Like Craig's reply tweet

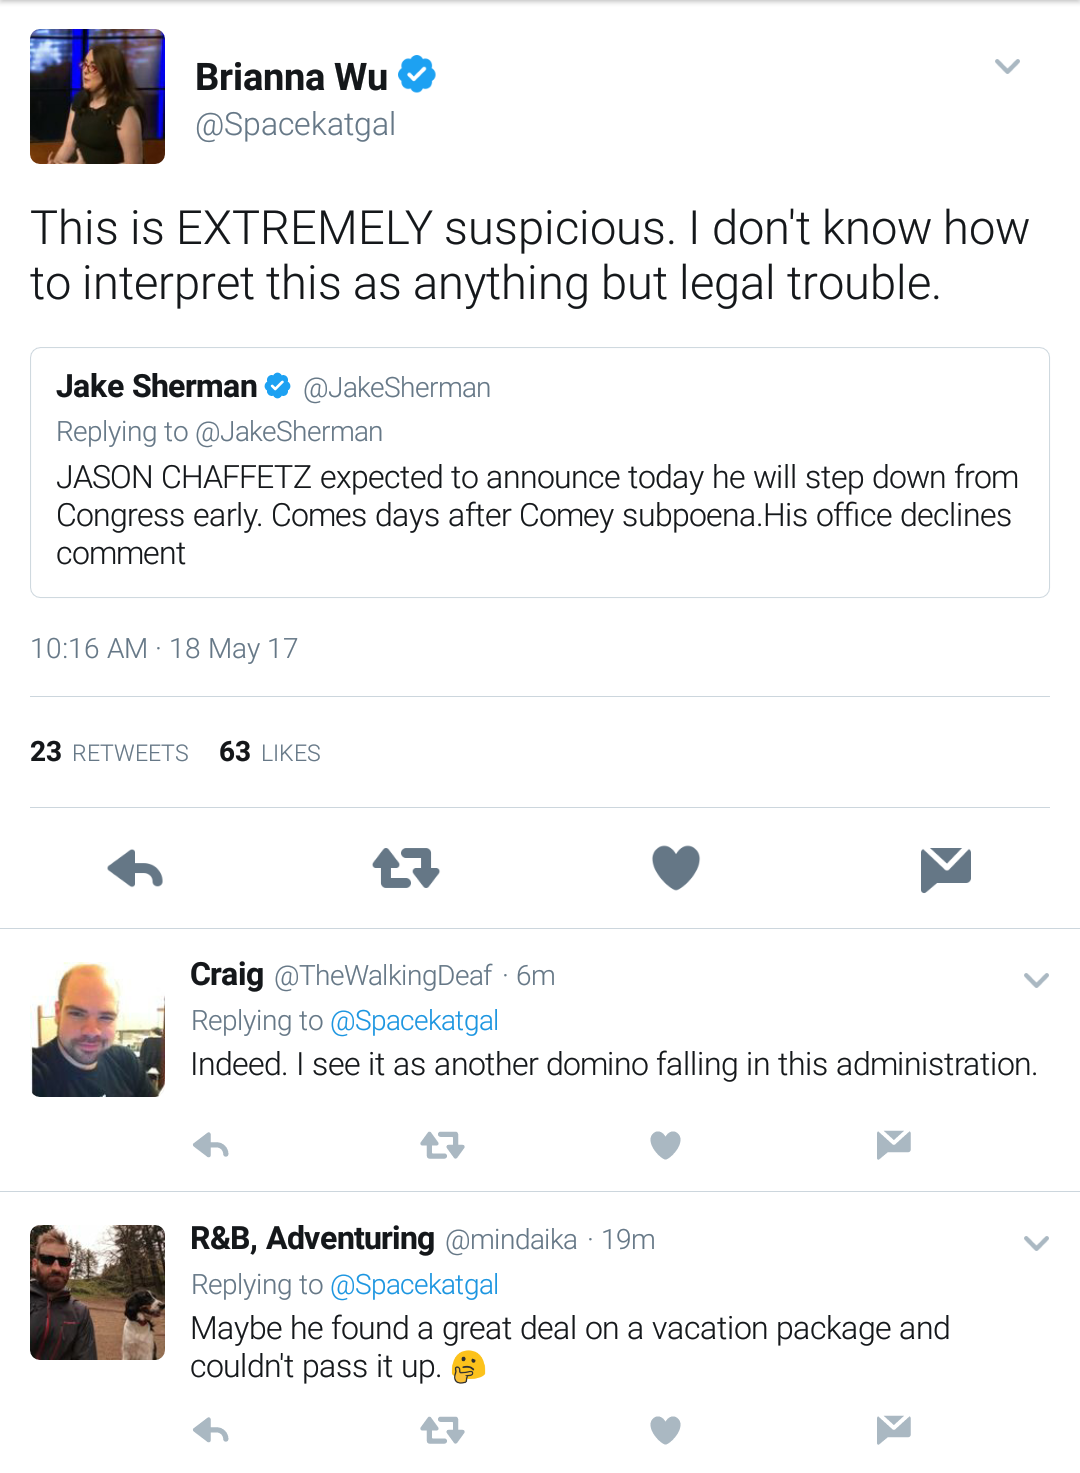point(665,1145)
